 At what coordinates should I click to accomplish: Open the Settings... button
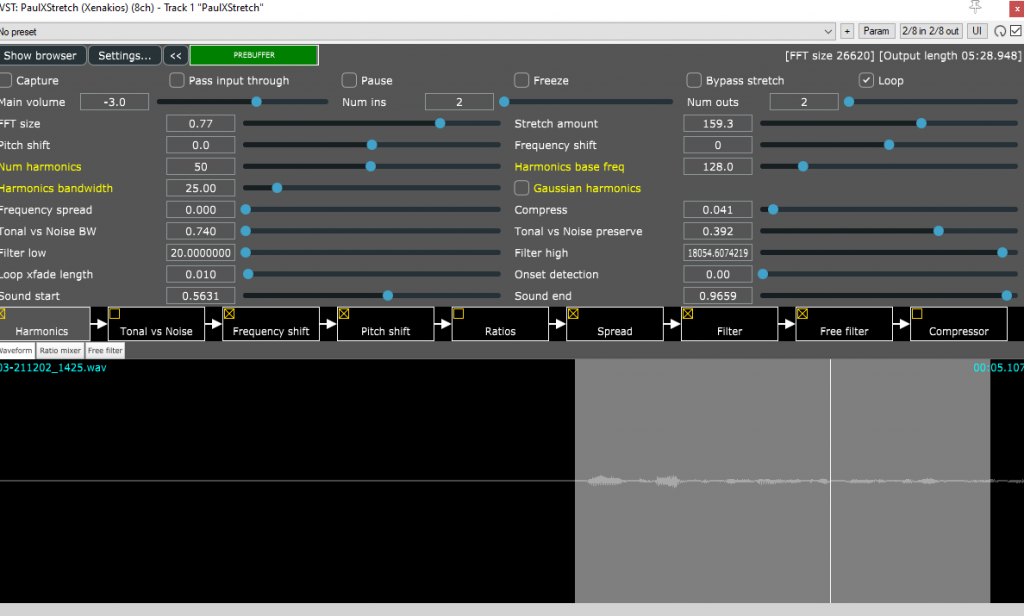pyautogui.click(x=125, y=56)
